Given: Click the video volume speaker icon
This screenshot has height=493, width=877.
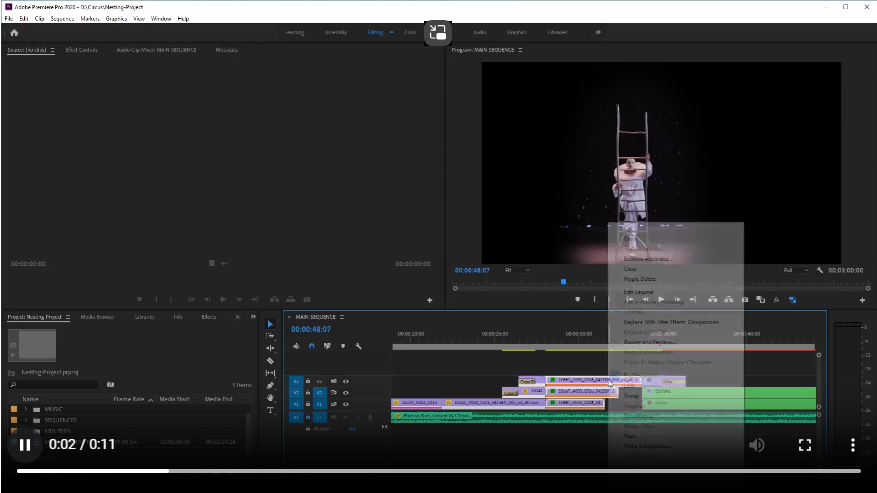Looking at the screenshot, I should 757,445.
